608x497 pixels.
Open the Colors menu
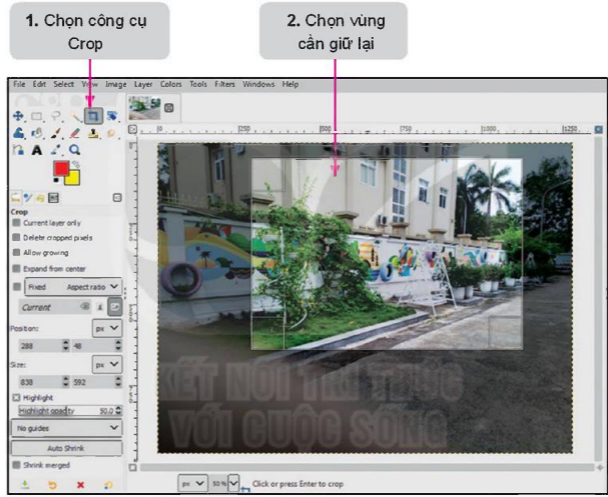pos(171,84)
